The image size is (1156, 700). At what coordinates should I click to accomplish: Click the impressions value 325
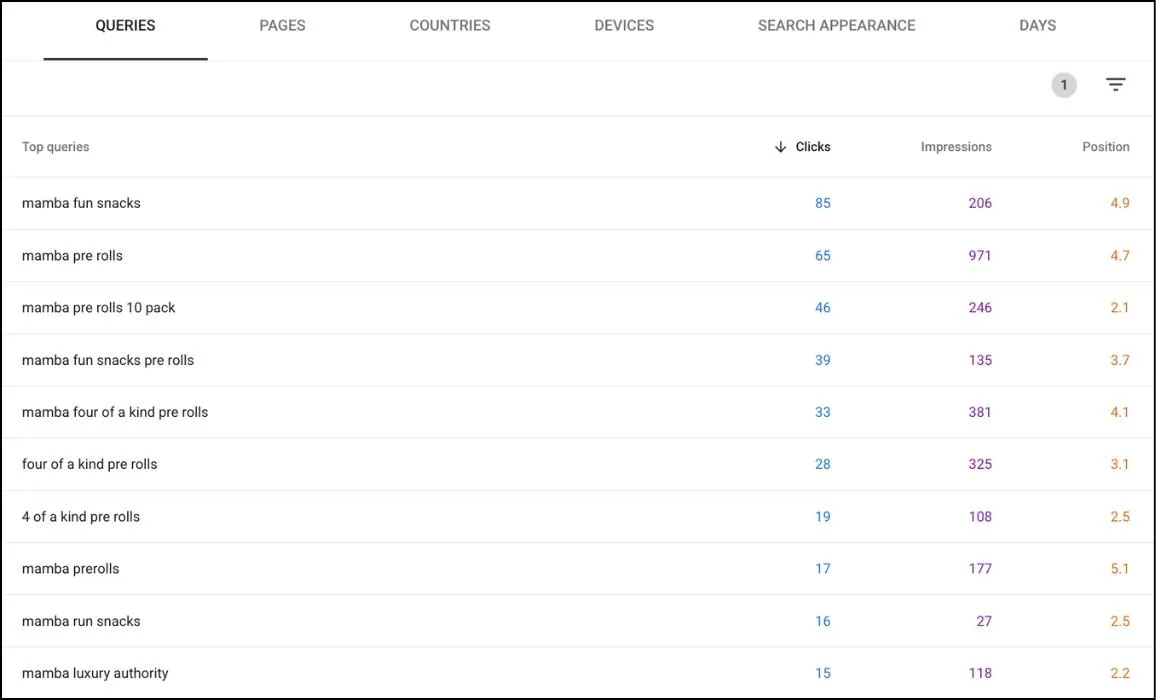click(980, 464)
